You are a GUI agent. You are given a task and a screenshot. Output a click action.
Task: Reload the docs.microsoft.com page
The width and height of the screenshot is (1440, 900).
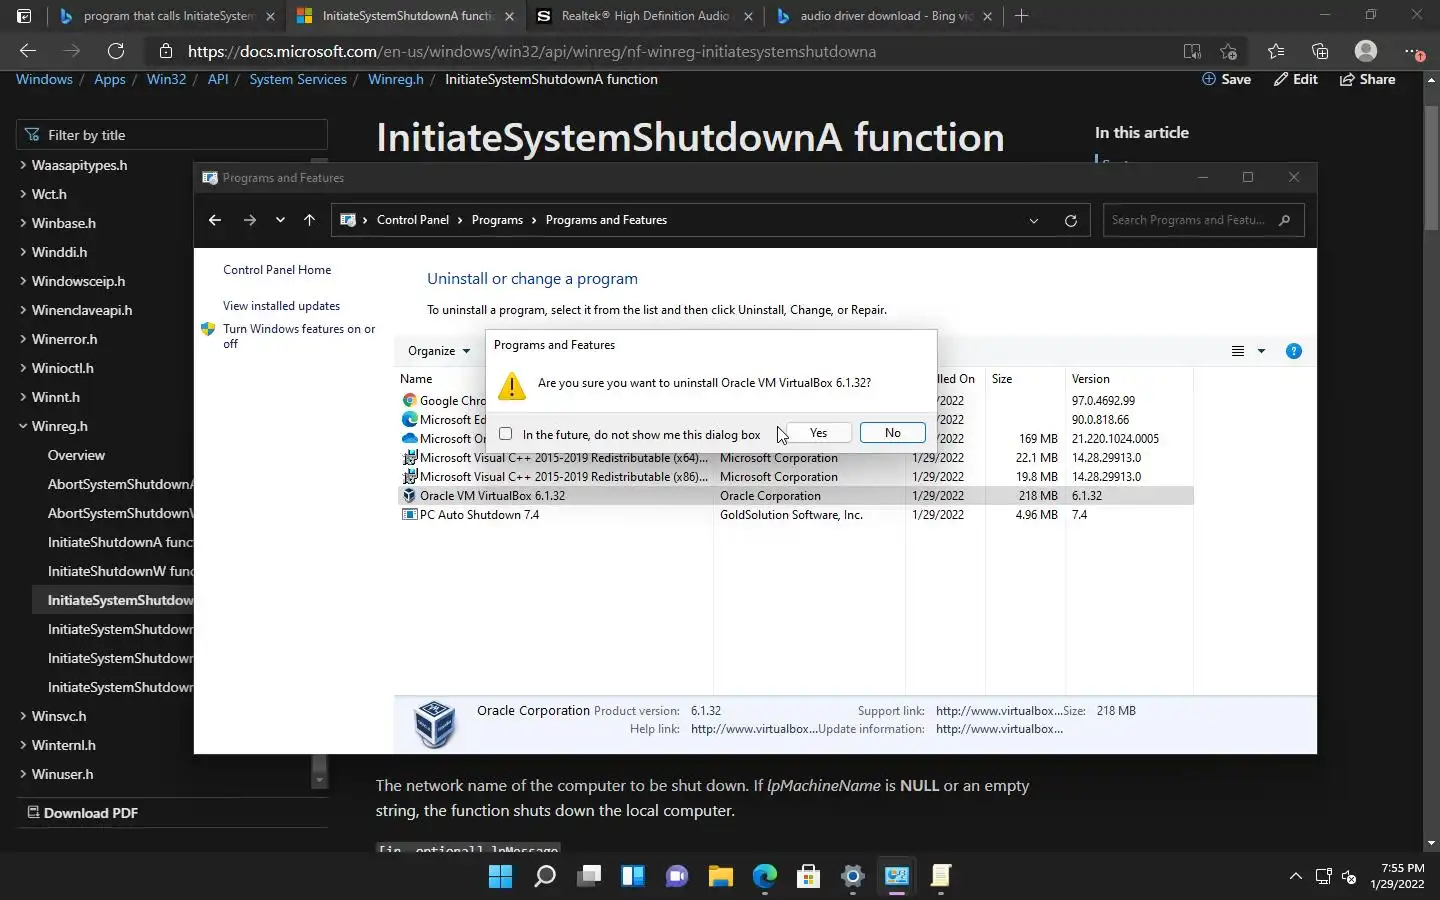(116, 51)
